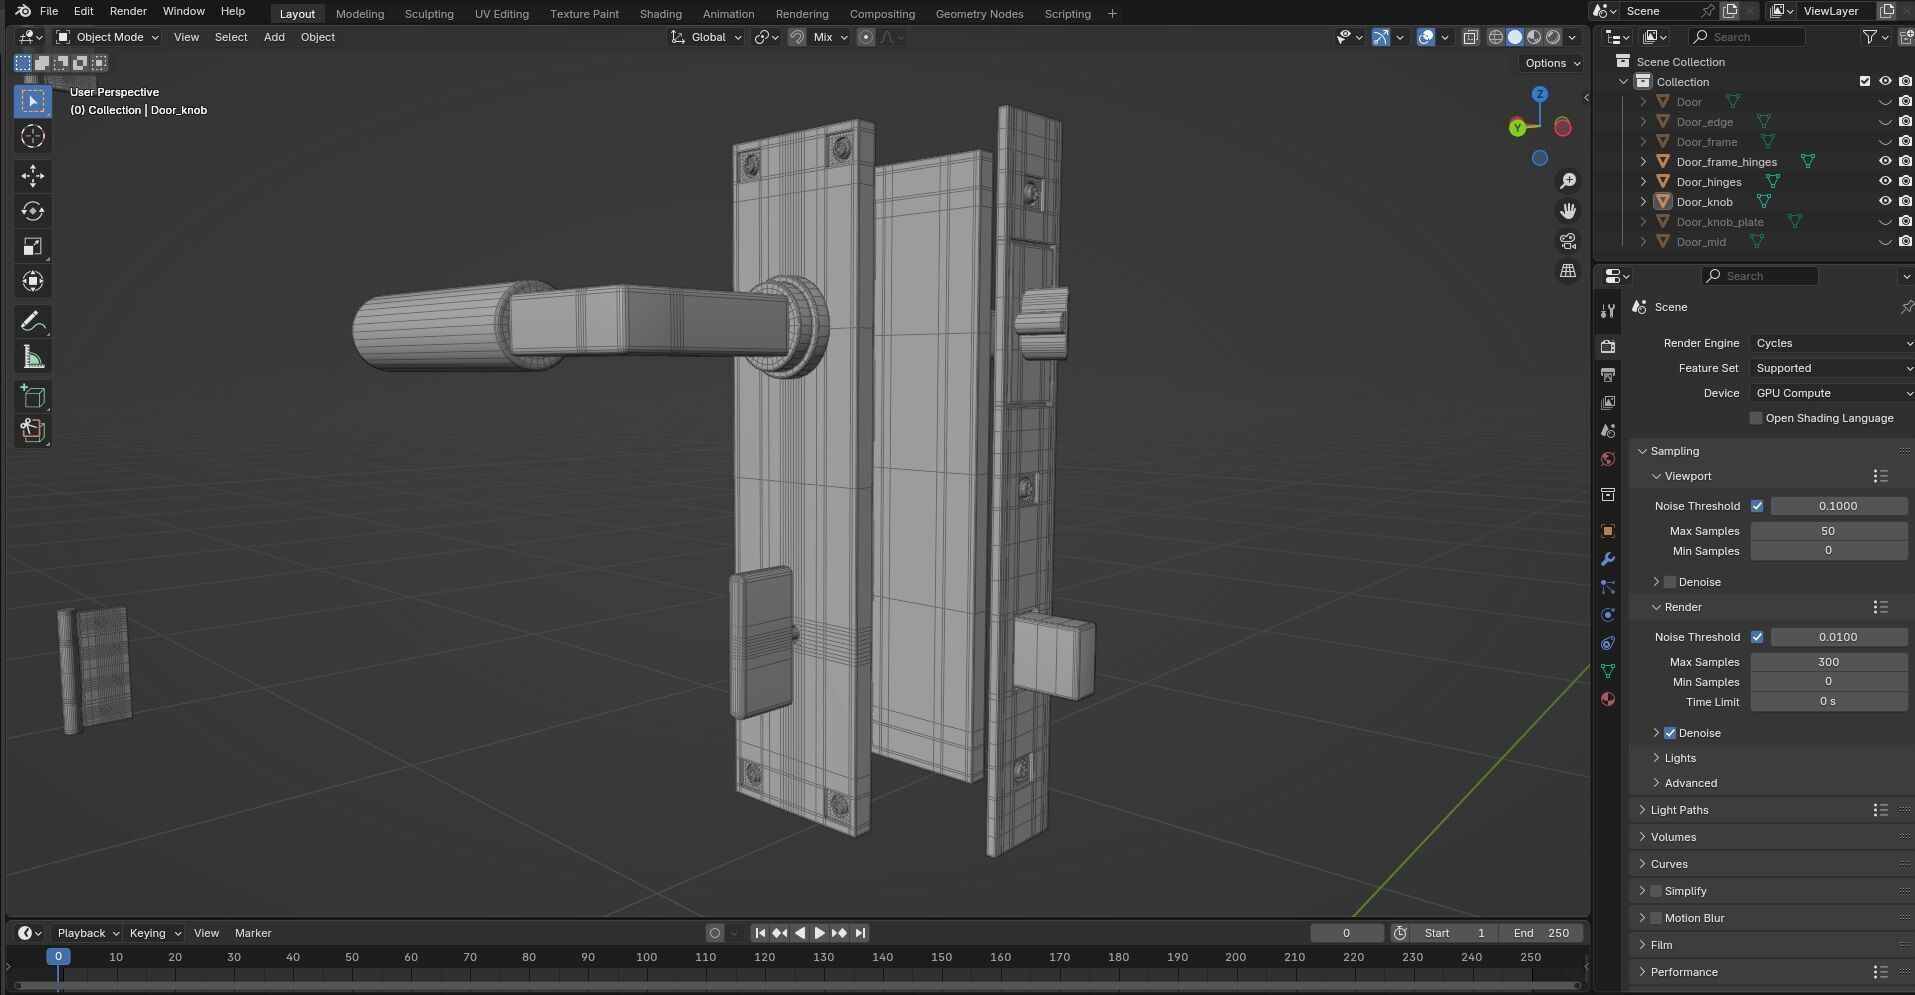The height and width of the screenshot is (995, 1915).
Task: Switch to Geometry Nodes workspace tab
Action: (x=979, y=14)
